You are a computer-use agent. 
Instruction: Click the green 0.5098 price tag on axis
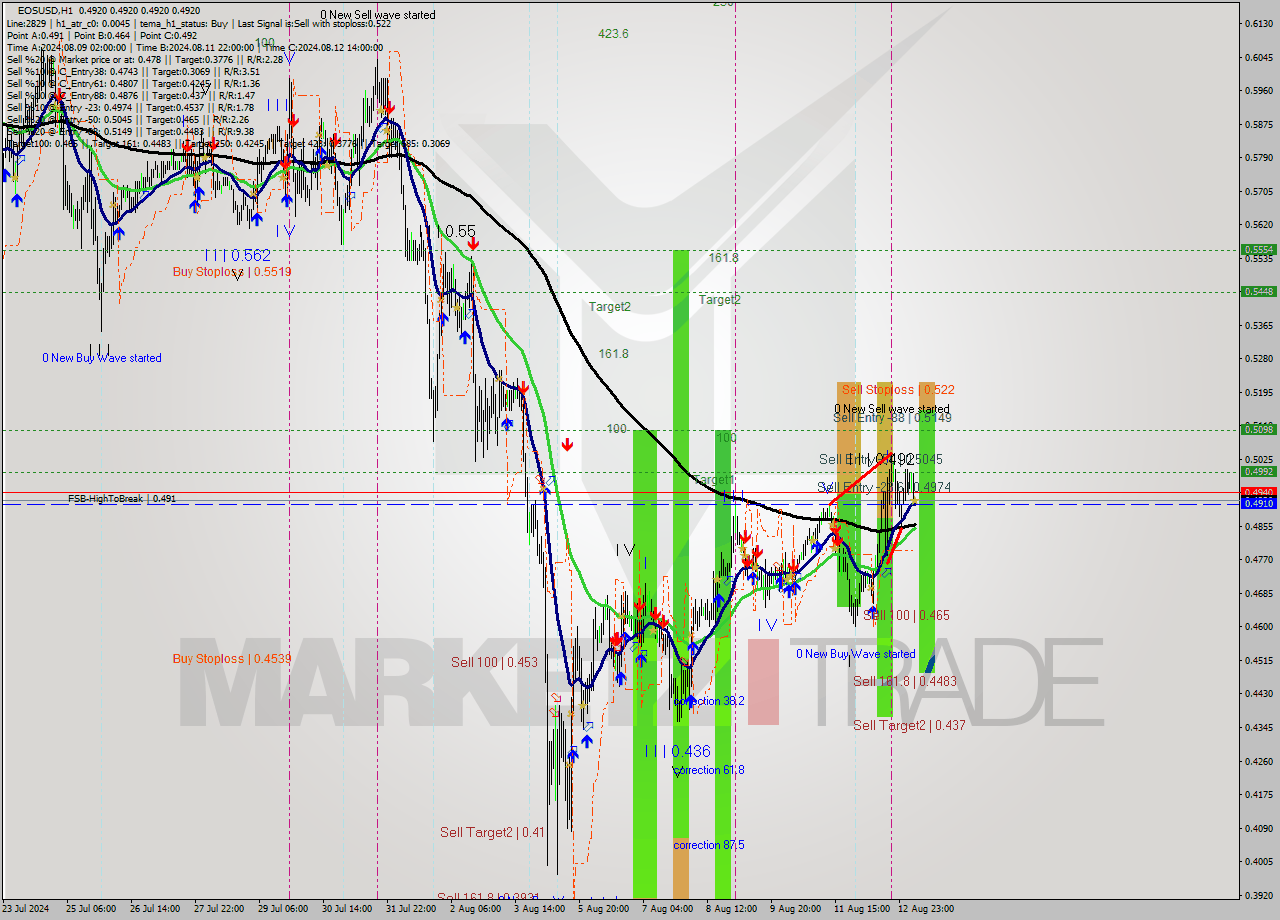pyautogui.click(x=1258, y=429)
